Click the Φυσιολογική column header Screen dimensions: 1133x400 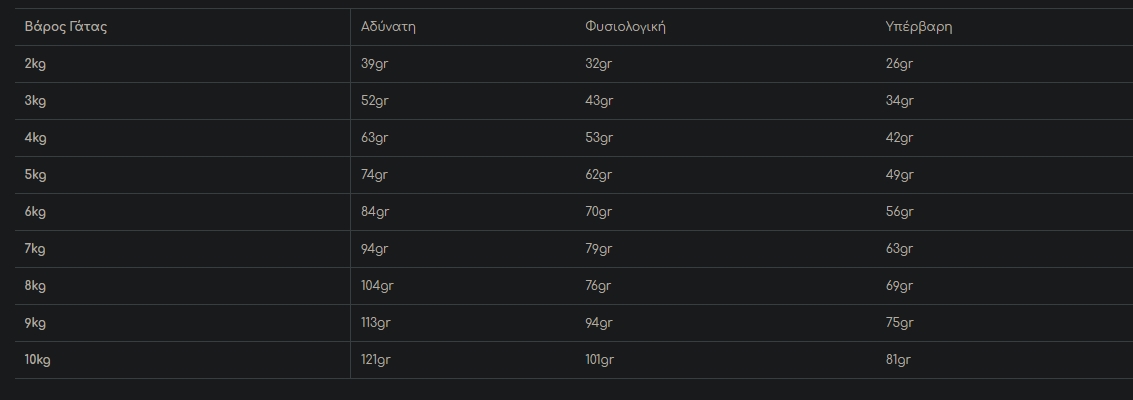click(625, 27)
